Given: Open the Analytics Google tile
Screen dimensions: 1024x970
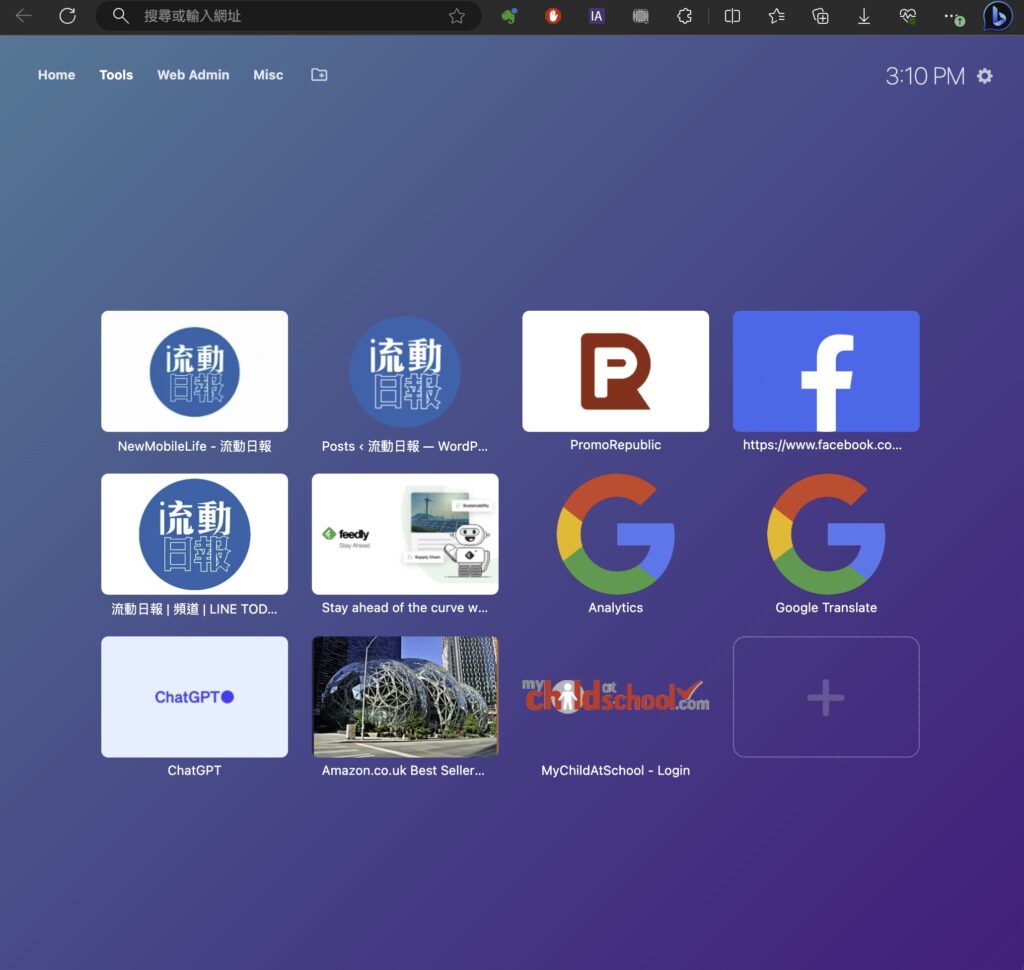Looking at the screenshot, I should (x=615, y=534).
